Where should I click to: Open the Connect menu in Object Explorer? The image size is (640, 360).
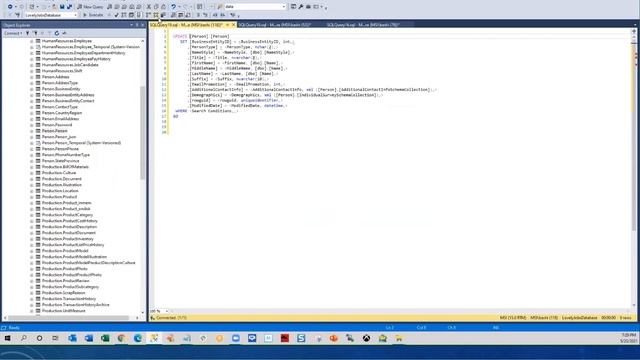pyautogui.click(x=13, y=33)
